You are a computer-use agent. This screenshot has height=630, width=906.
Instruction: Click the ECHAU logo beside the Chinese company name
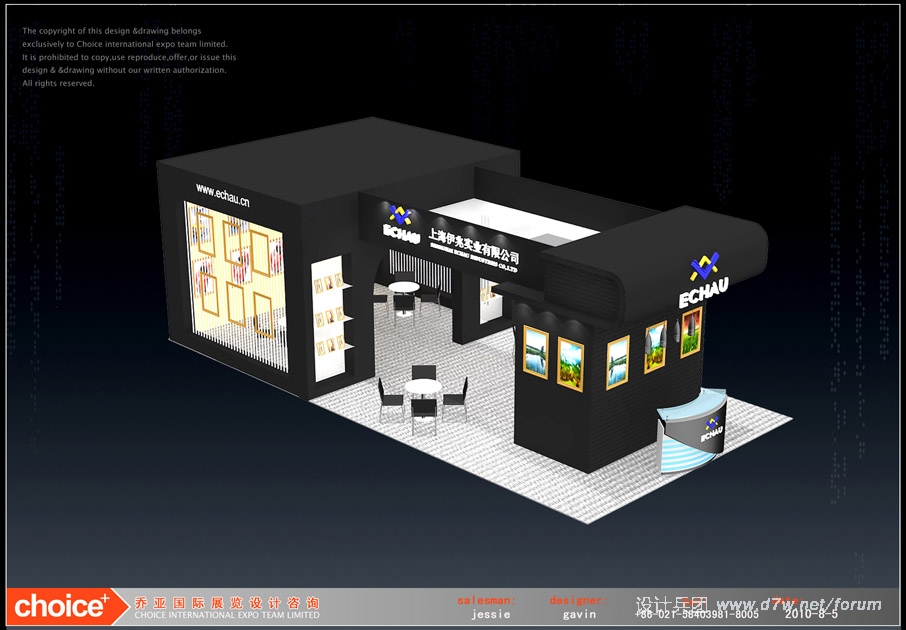click(401, 224)
